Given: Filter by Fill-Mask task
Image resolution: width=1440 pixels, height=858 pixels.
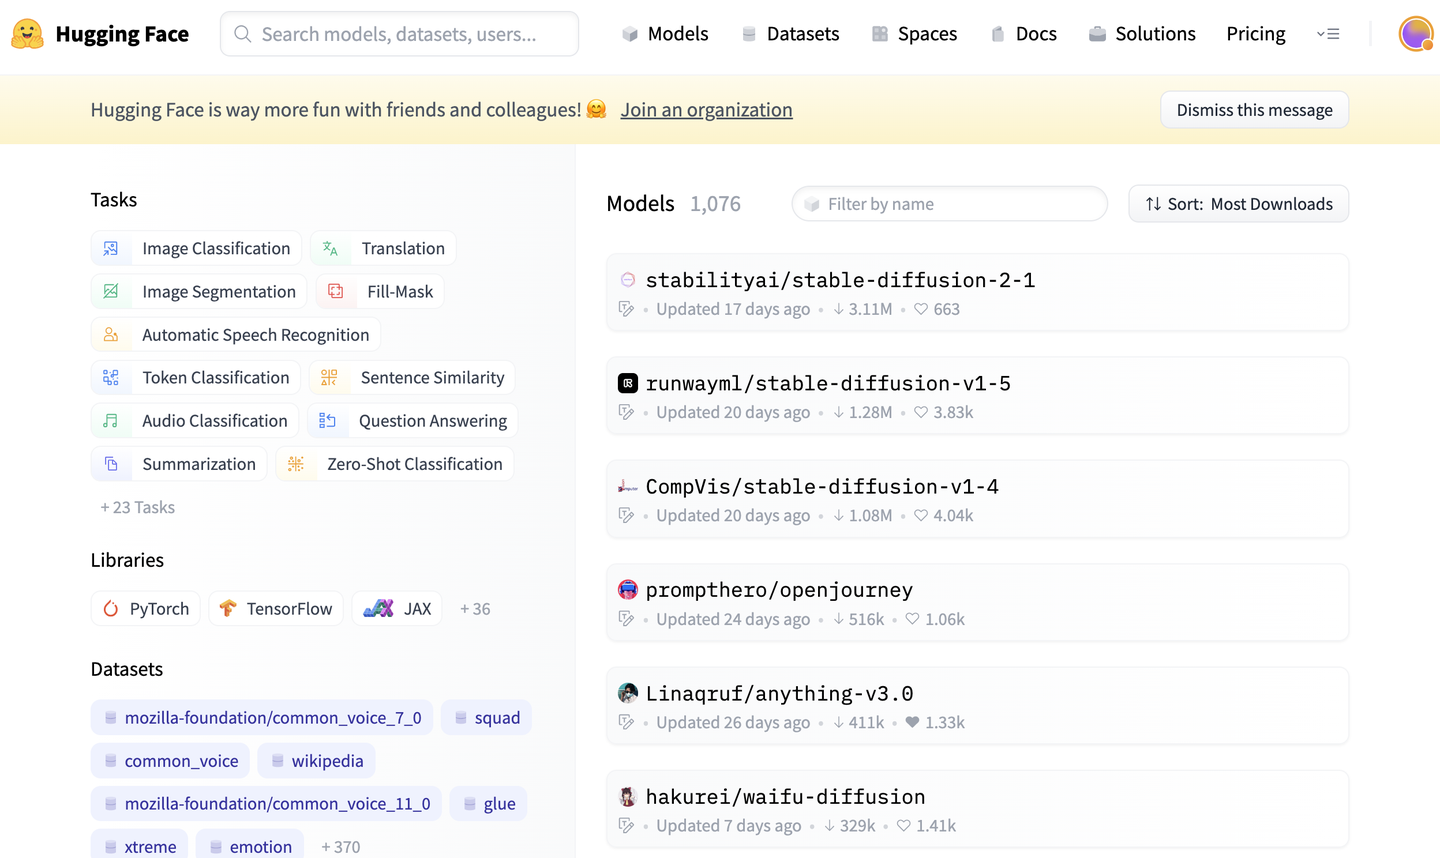Looking at the screenshot, I should point(380,291).
